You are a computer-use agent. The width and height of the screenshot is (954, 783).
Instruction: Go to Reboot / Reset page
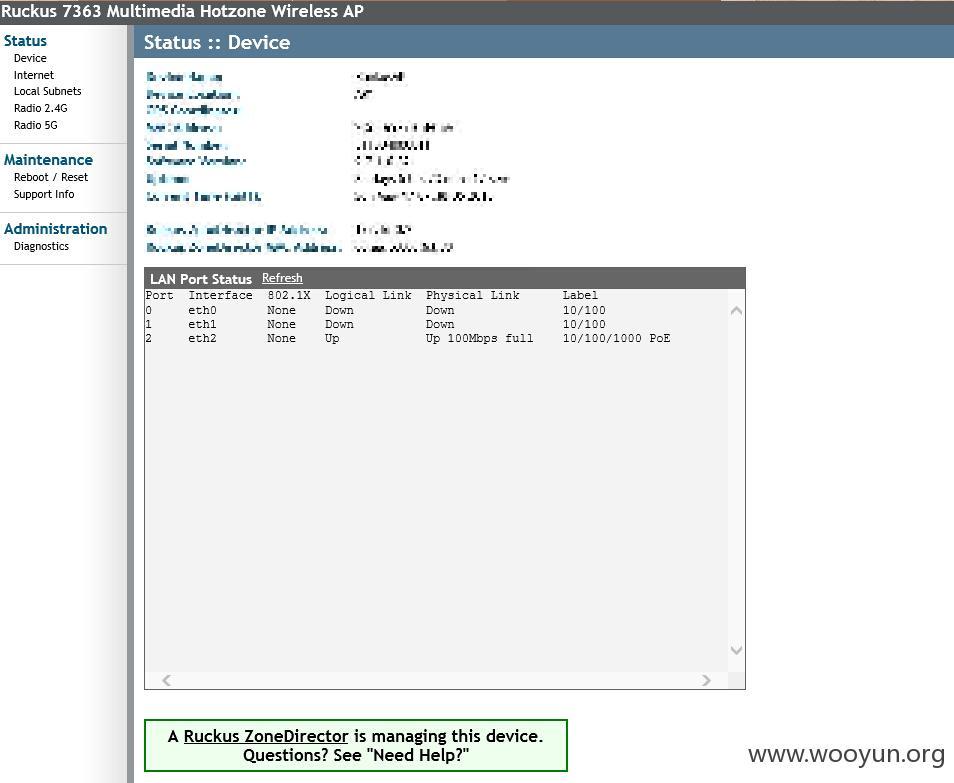(x=50, y=178)
